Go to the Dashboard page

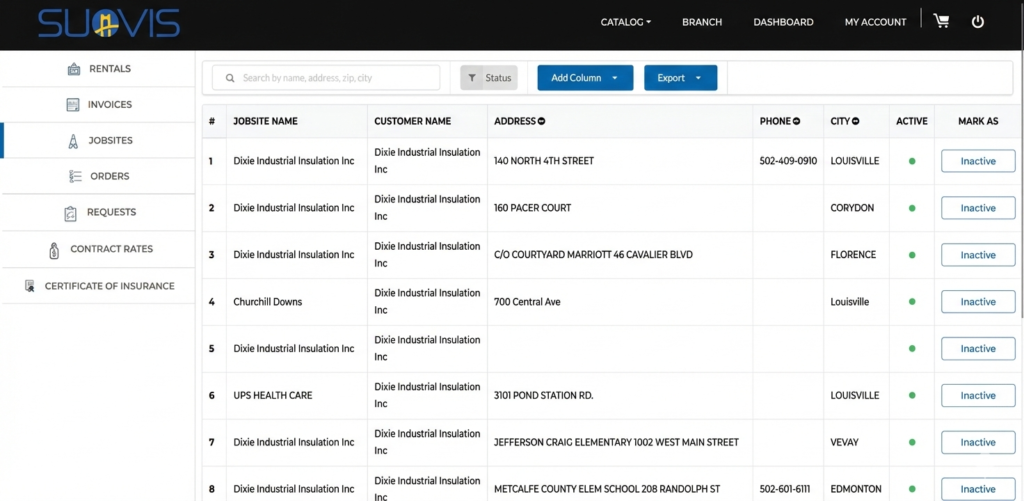point(783,22)
